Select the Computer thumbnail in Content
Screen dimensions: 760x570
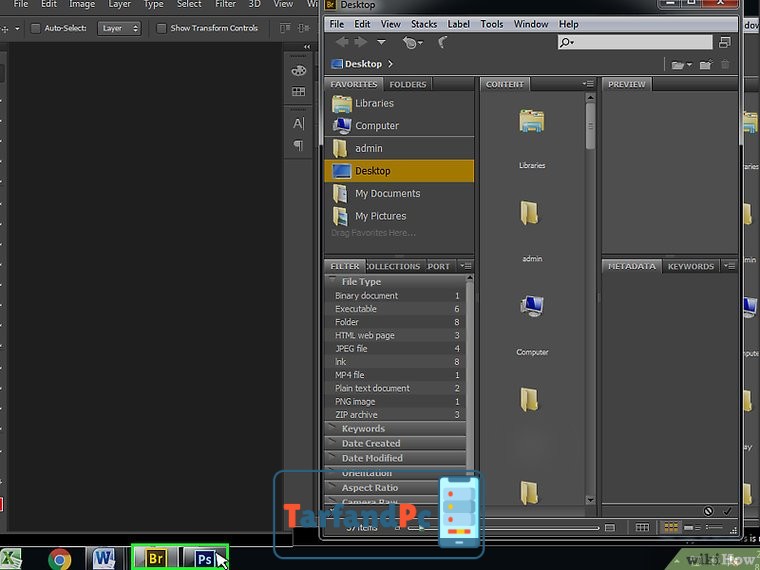pyautogui.click(x=532, y=306)
